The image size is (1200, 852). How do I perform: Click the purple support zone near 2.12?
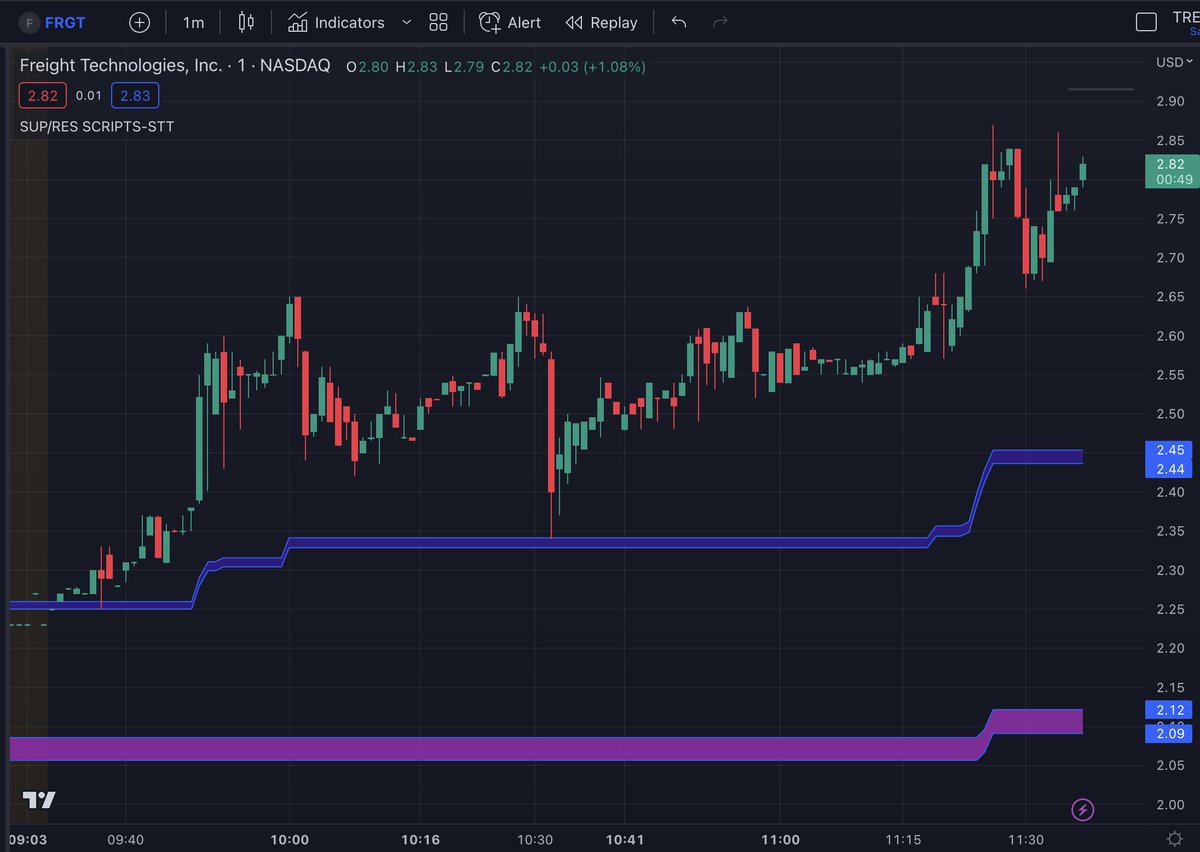click(1037, 721)
